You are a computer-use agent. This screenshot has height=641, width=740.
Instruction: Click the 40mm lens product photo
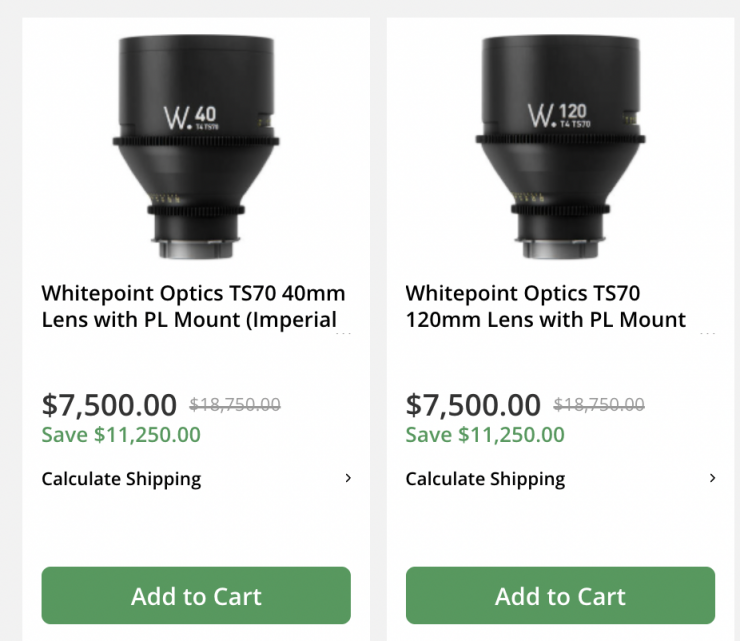point(195,145)
